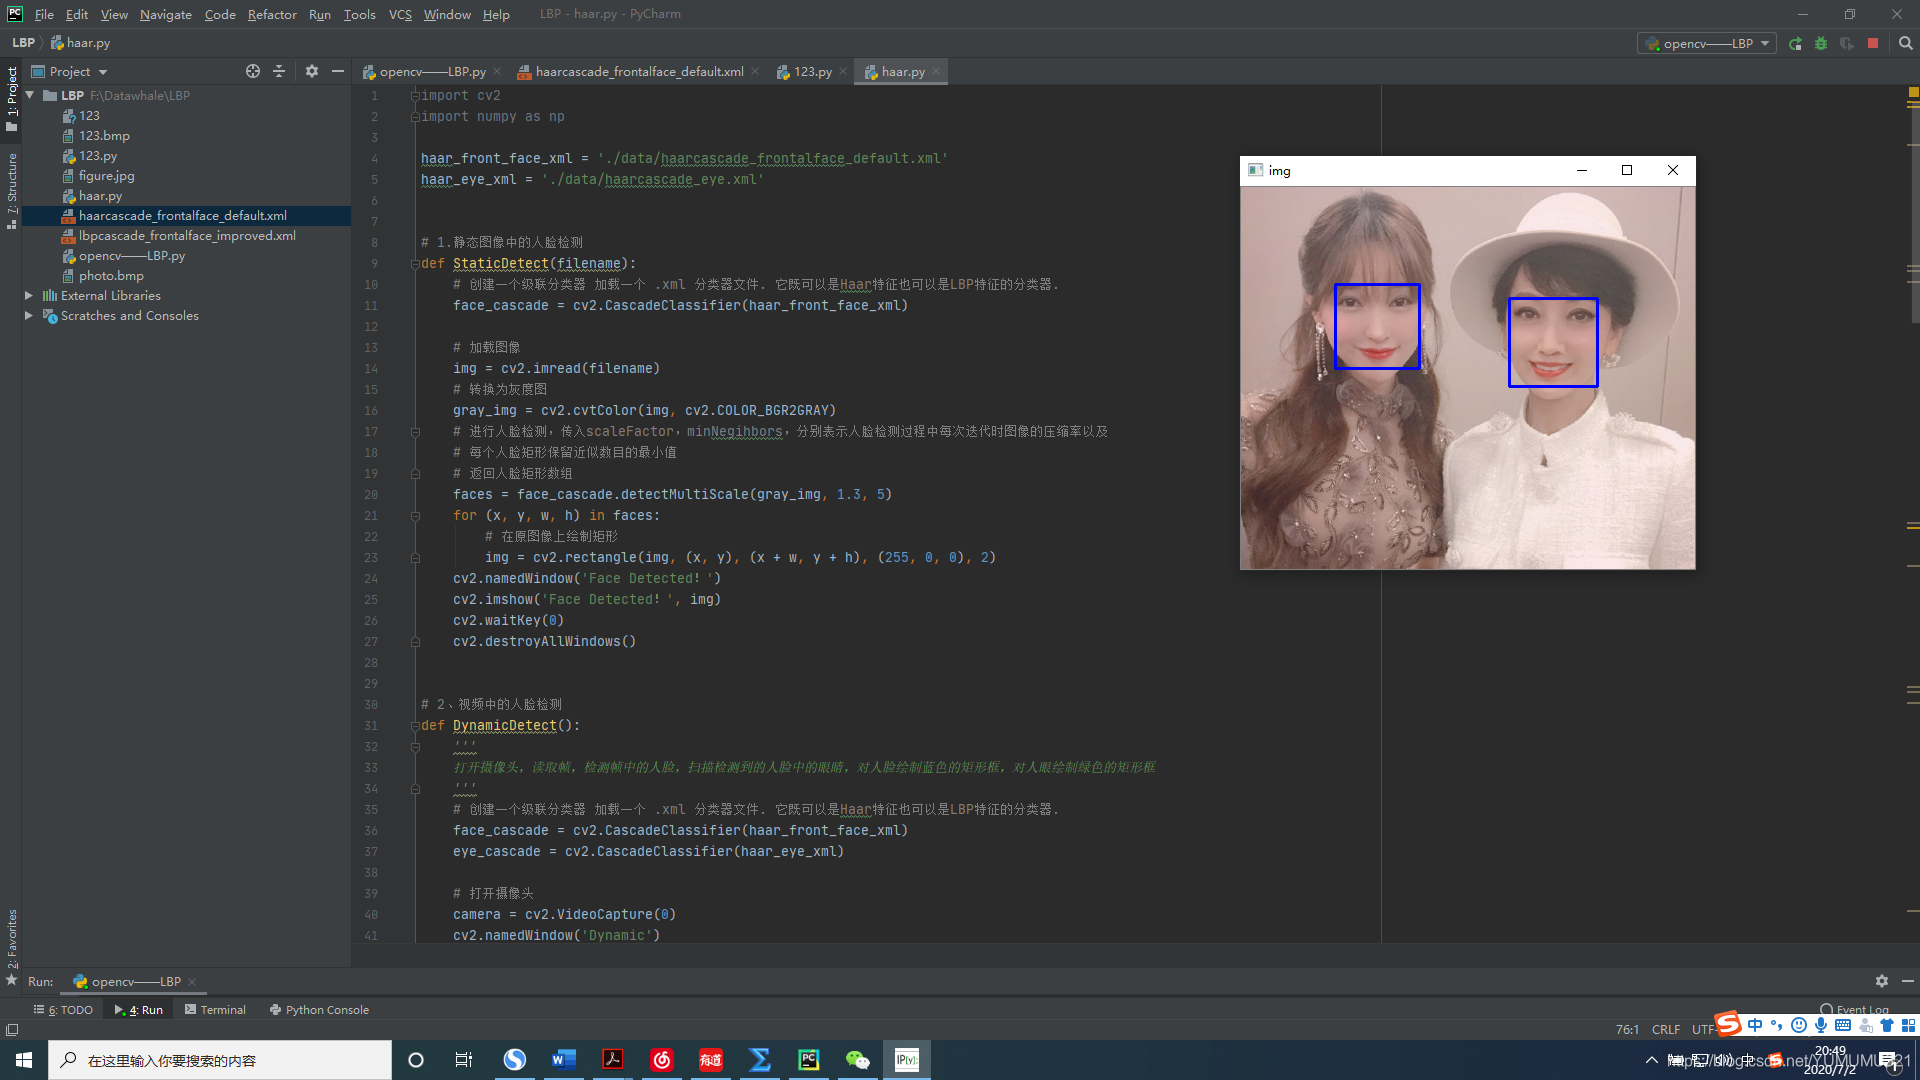Screen dimensions: 1920x1080
Task: Open WeChat from the taskbar
Action: coord(857,1060)
